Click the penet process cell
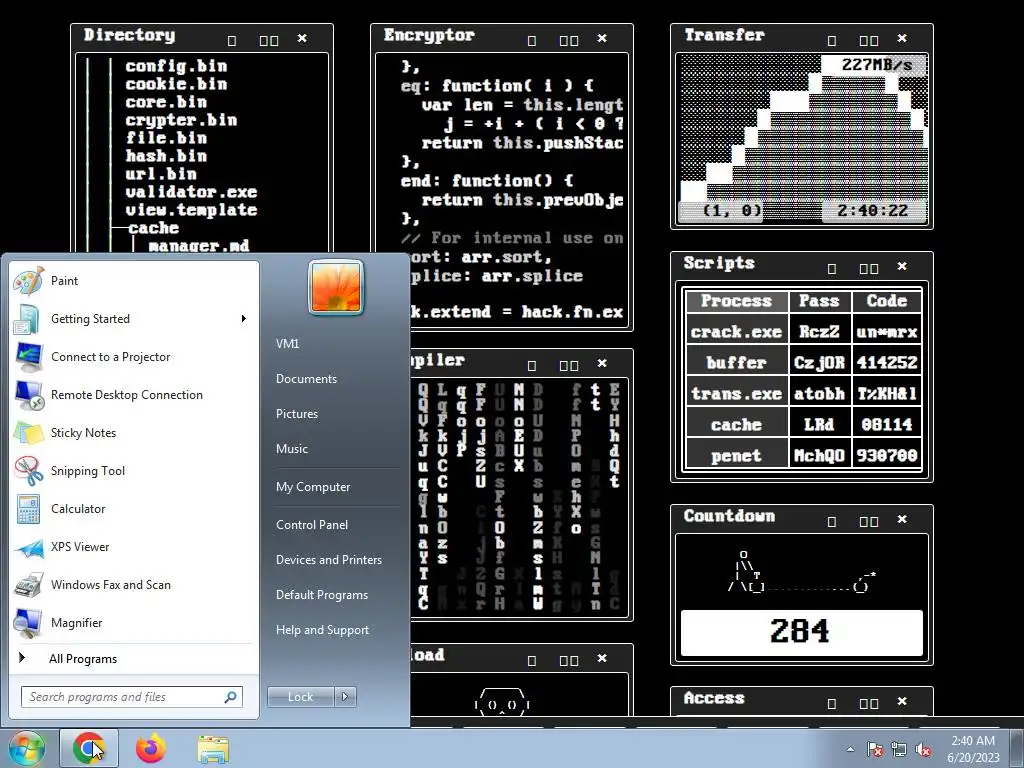1024x768 pixels. point(736,456)
